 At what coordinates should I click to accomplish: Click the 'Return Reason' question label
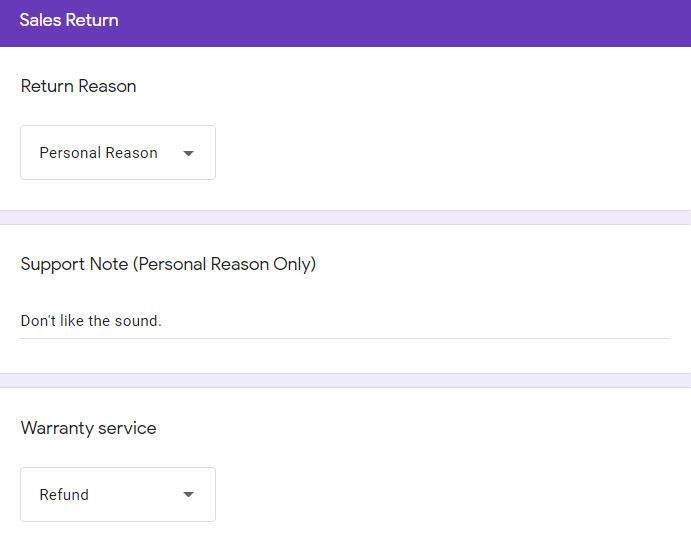(x=78, y=86)
